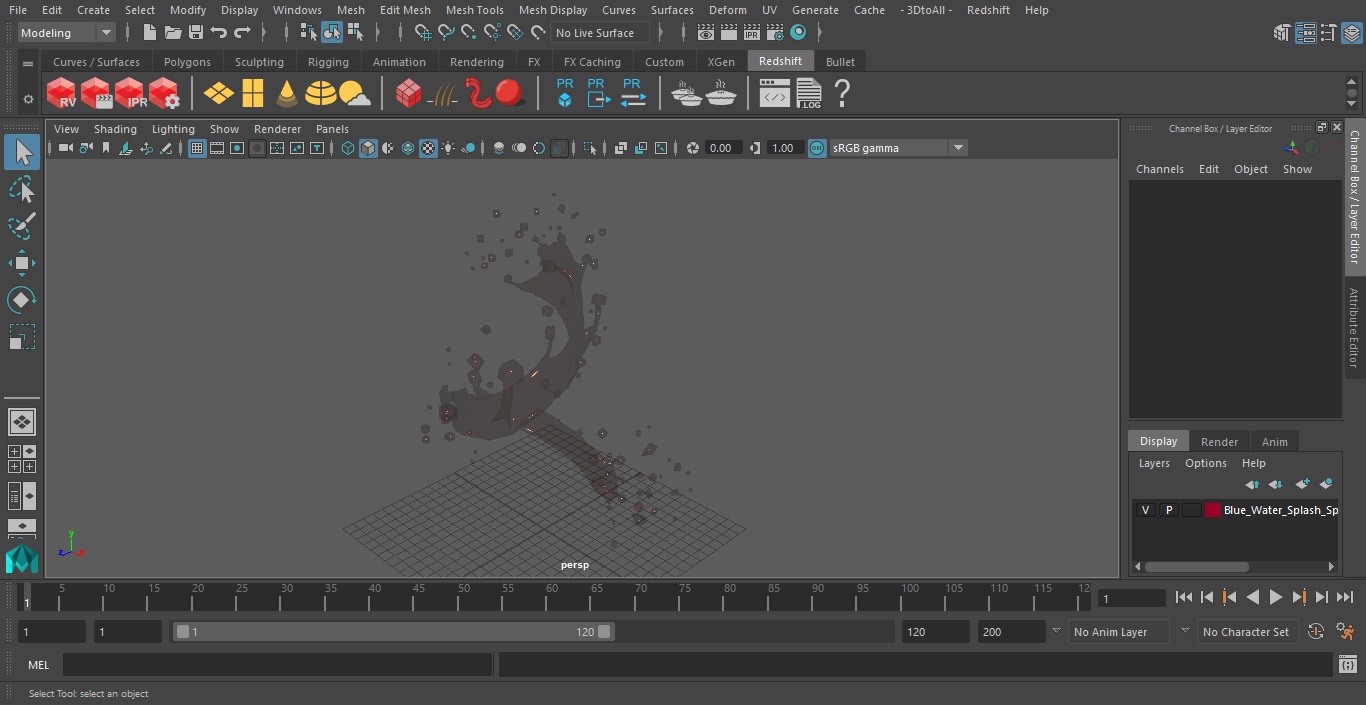Viewport: 1366px width, 705px height.
Task: Open the Modeling menu set dropdown
Action: click(67, 33)
